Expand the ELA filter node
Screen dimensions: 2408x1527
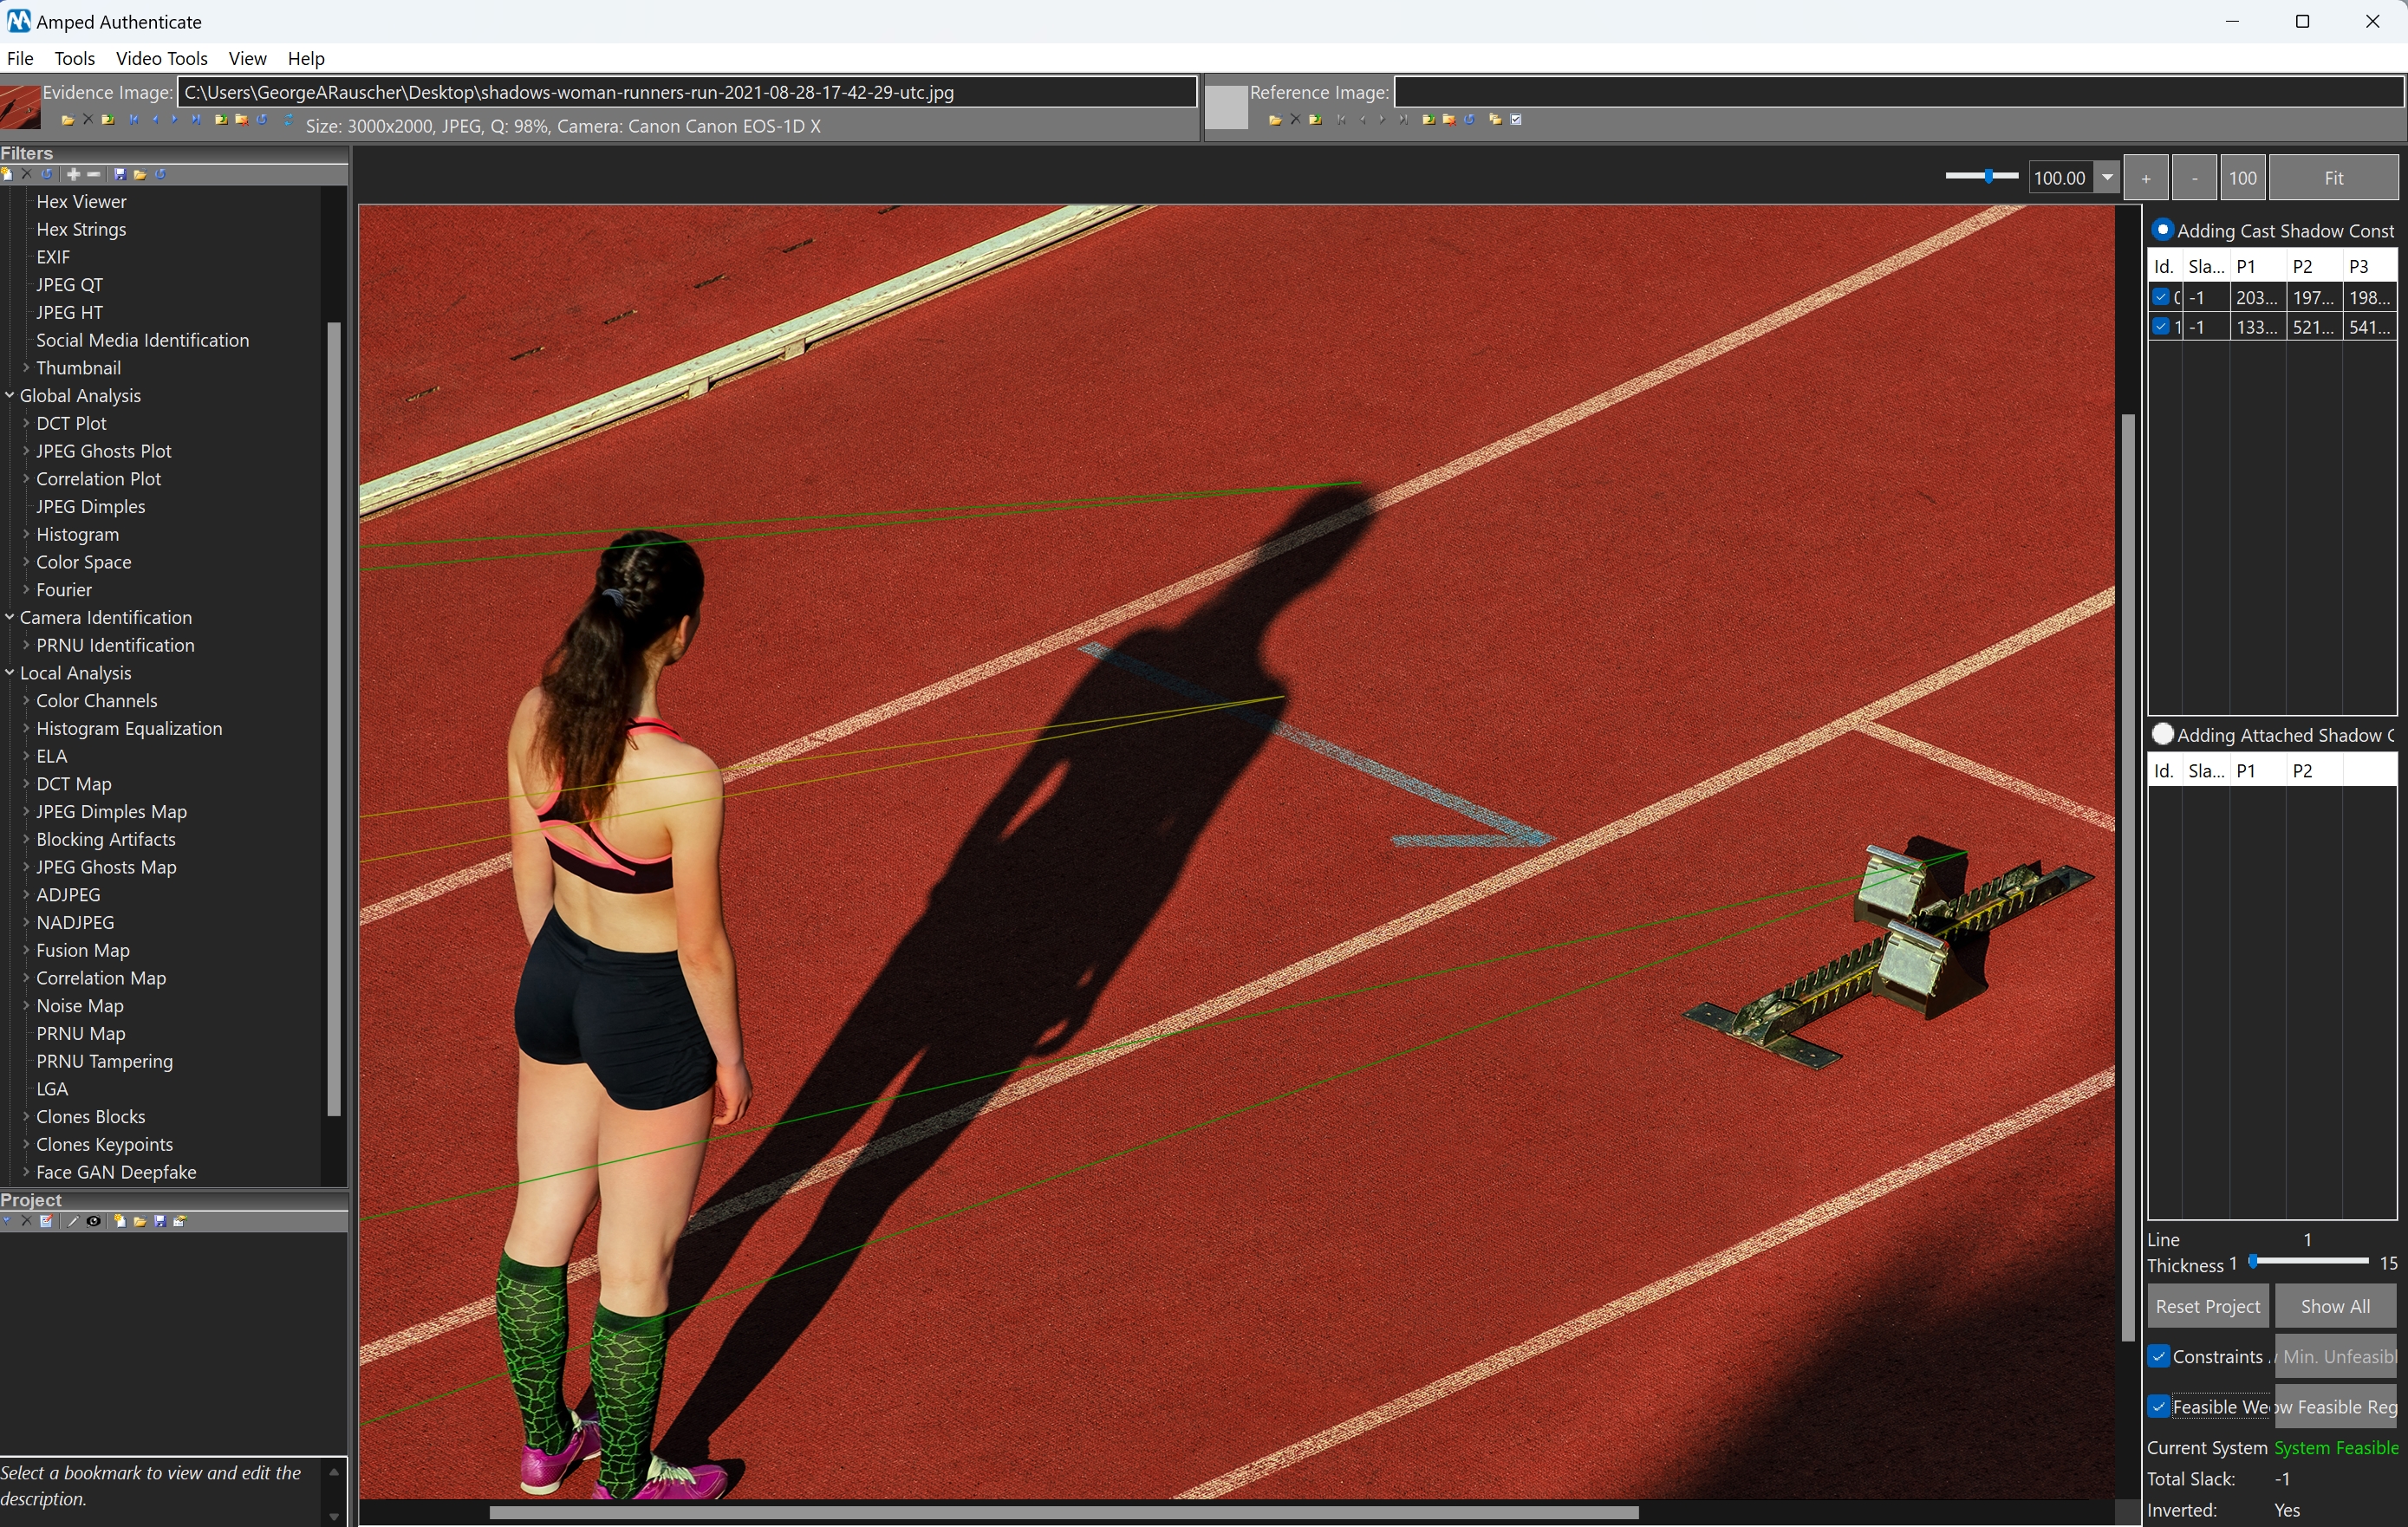[x=26, y=756]
